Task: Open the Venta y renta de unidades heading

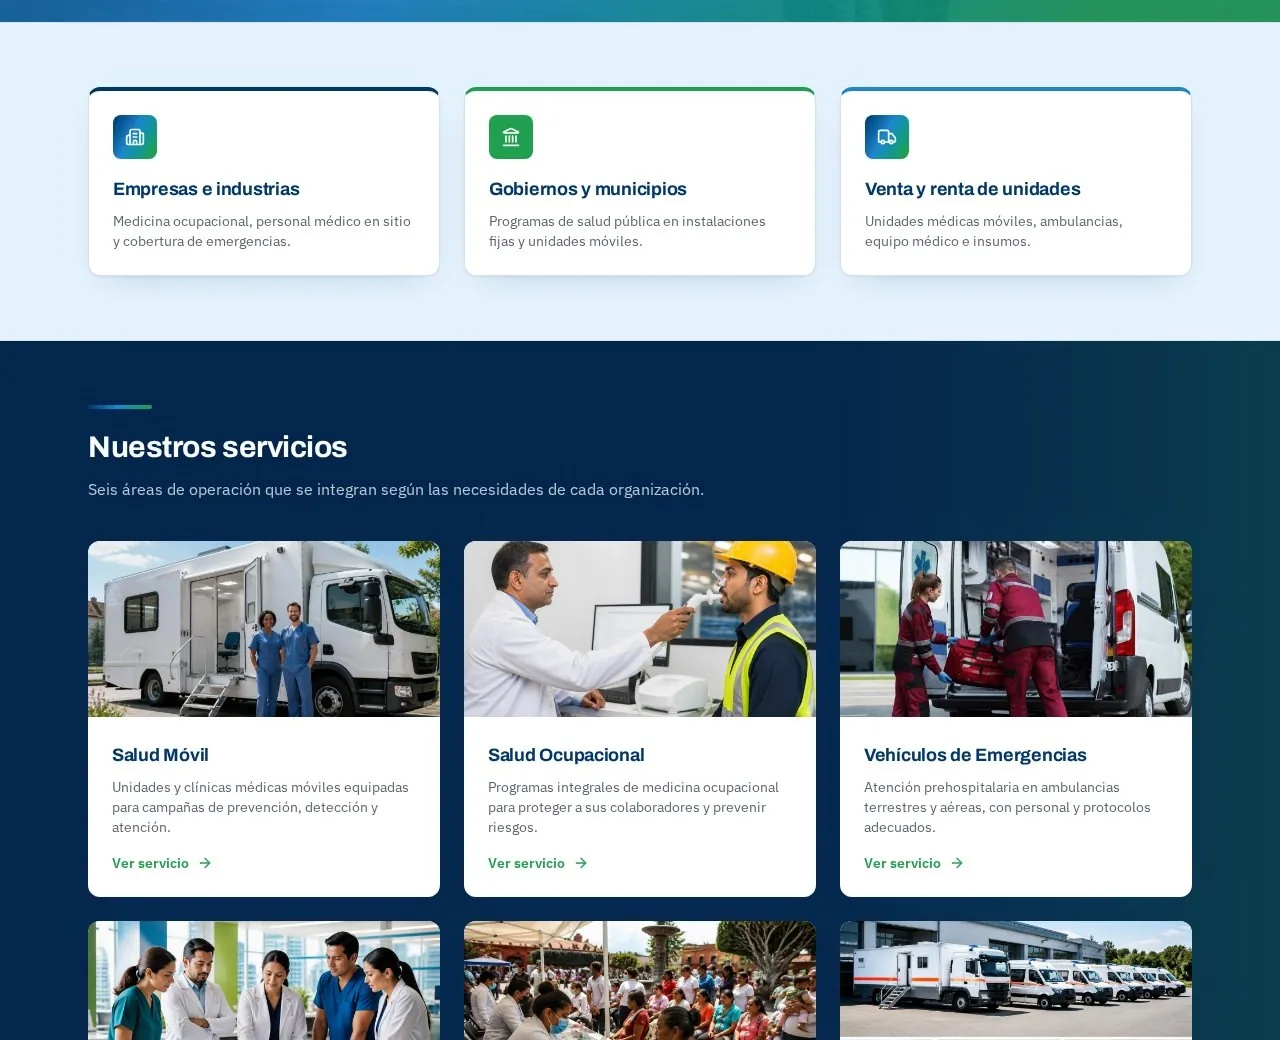Action: click(973, 189)
